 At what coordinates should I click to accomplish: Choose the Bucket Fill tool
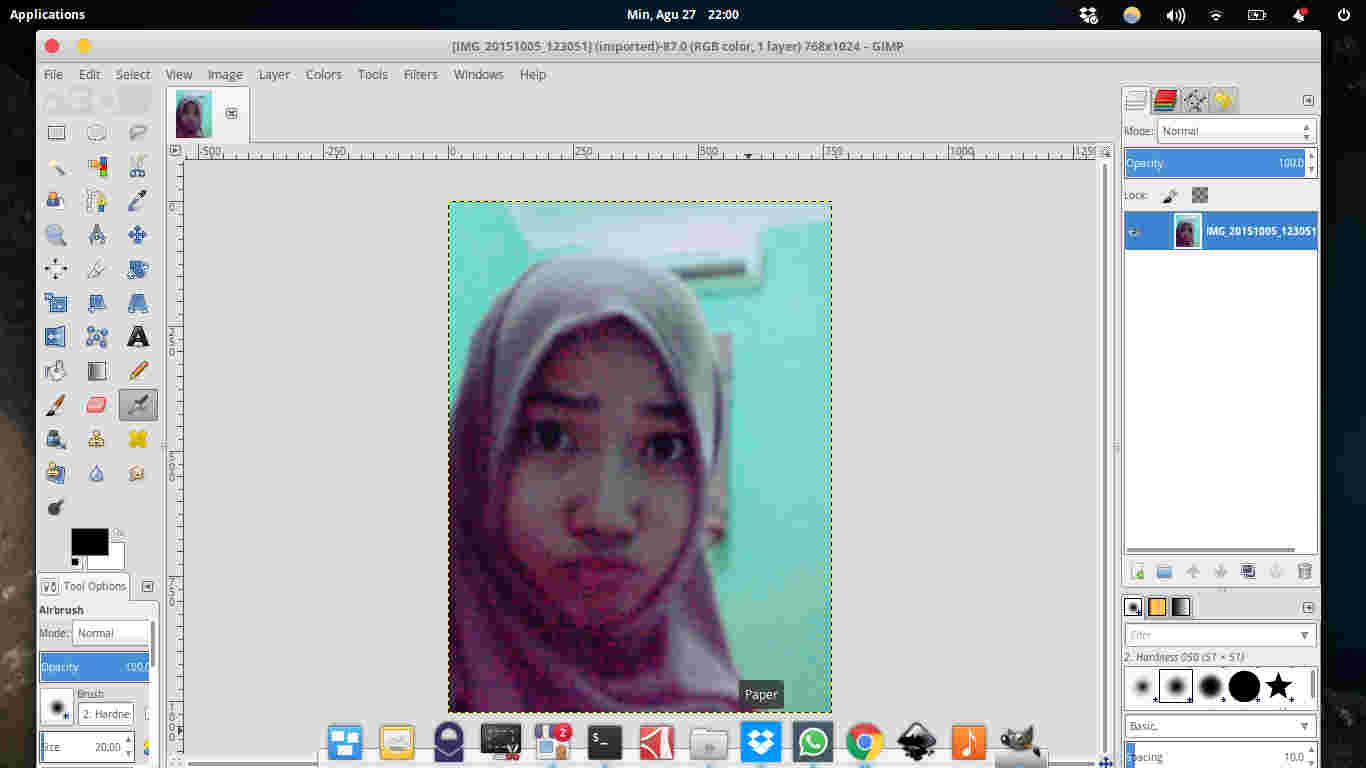pos(56,370)
